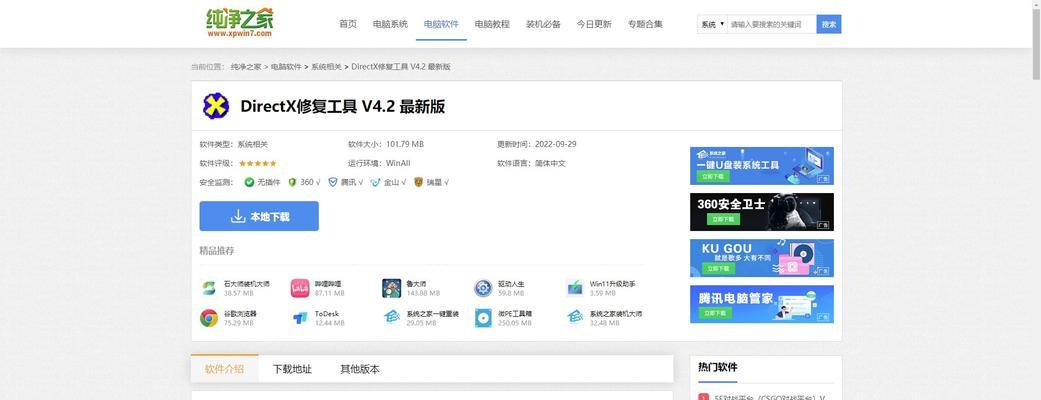Click the WinAll 运行环境 value
1041x400 pixels.
coord(398,163)
